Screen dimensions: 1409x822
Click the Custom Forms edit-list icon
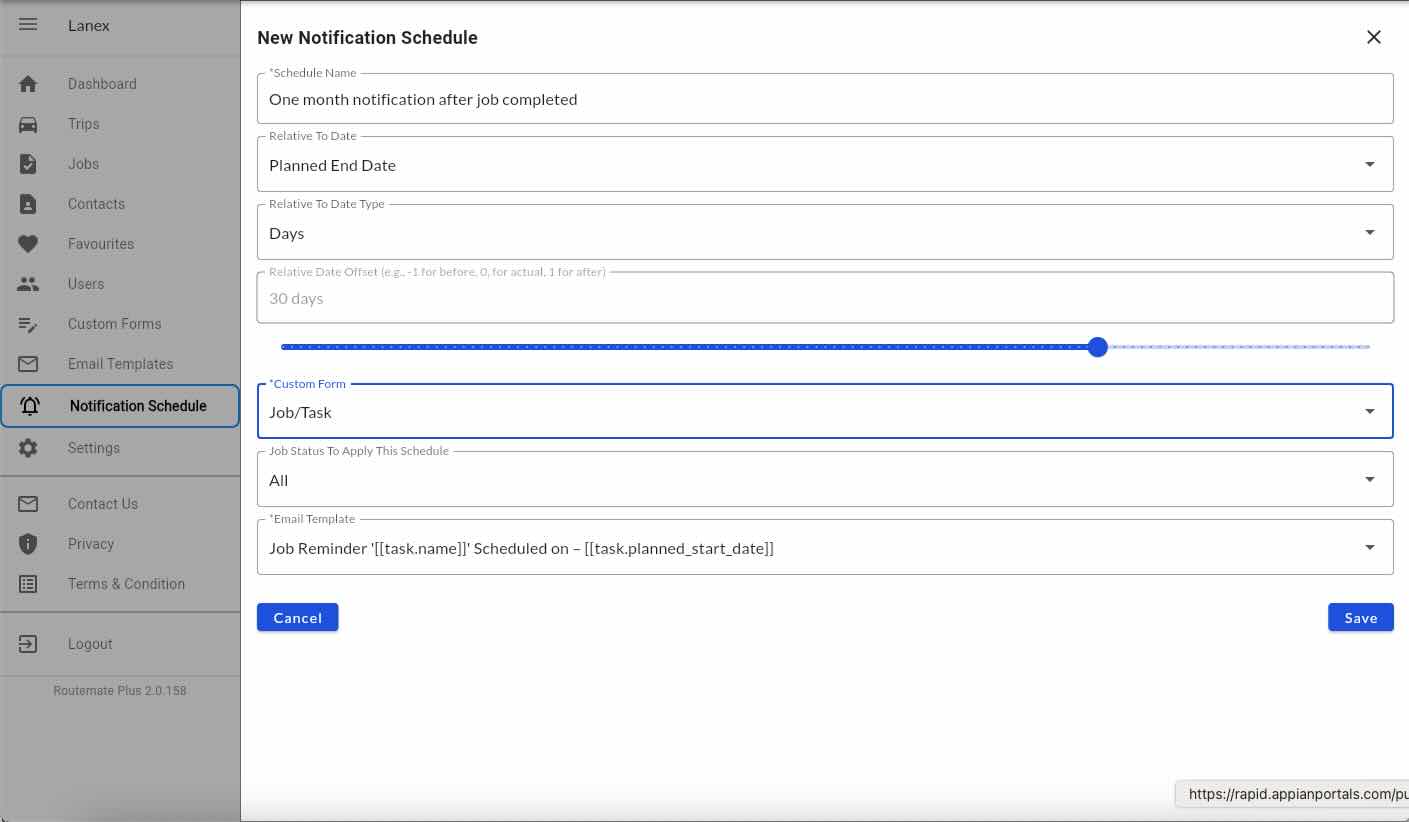(x=28, y=324)
